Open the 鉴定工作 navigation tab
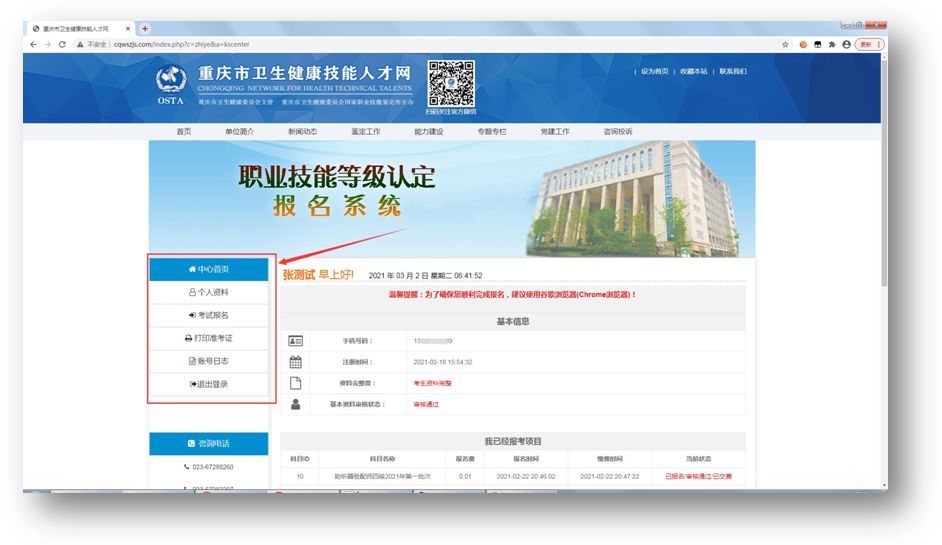The width and height of the screenshot is (942, 545). click(x=366, y=132)
